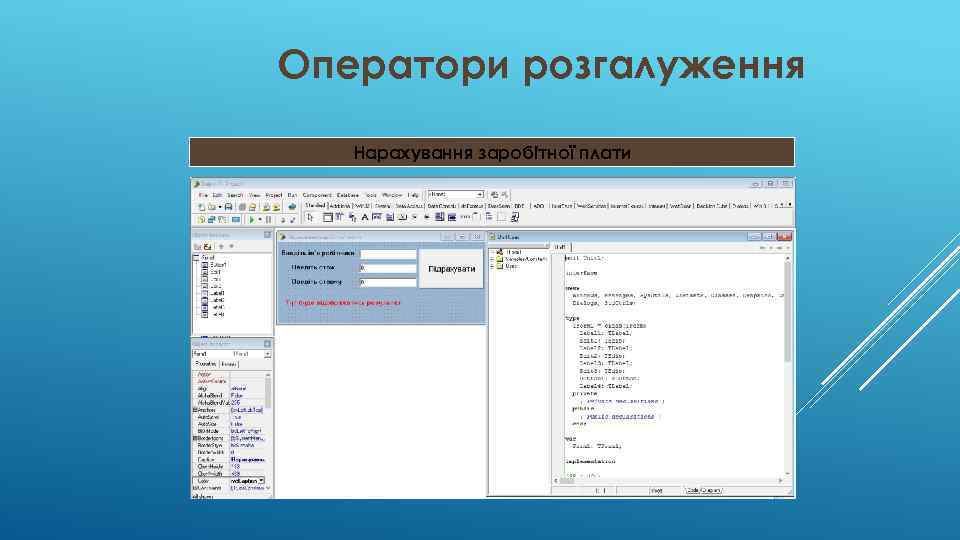Click scroll arrow at component palette tabs end
This screenshot has width=960, height=540.
tap(790, 205)
